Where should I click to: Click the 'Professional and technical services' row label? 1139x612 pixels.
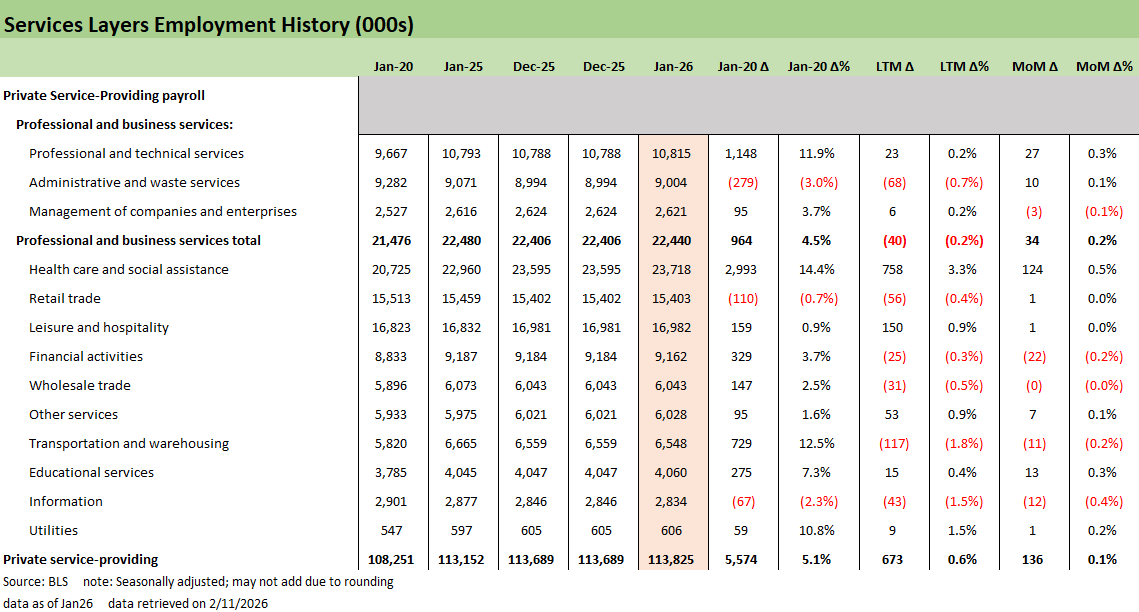[137, 153]
